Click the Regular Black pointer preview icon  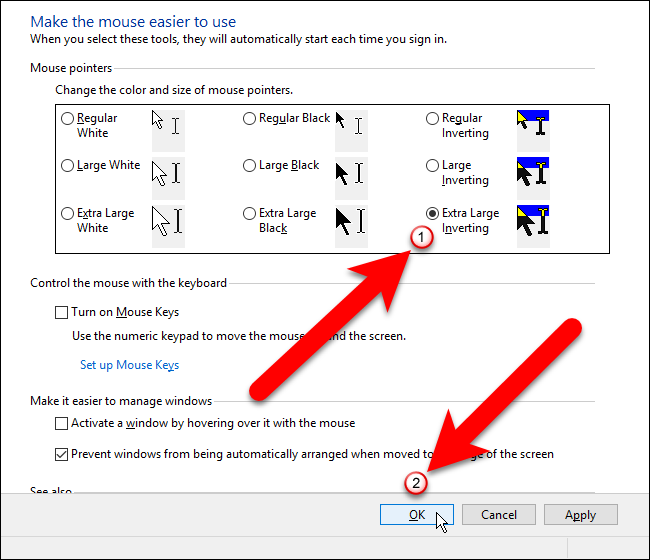pos(350,126)
